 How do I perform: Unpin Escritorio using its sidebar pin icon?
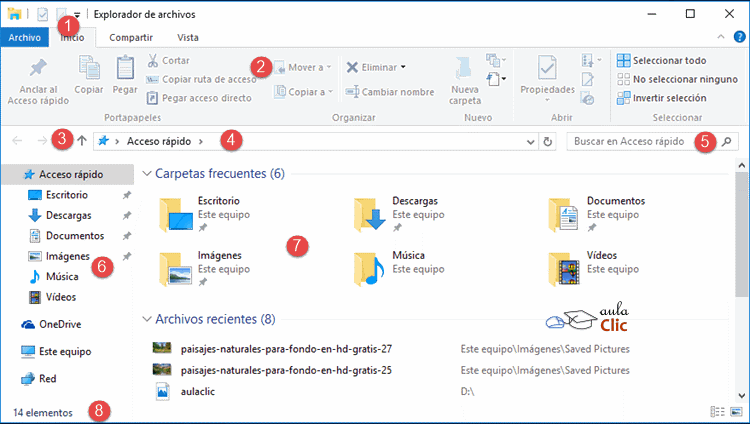coord(127,195)
